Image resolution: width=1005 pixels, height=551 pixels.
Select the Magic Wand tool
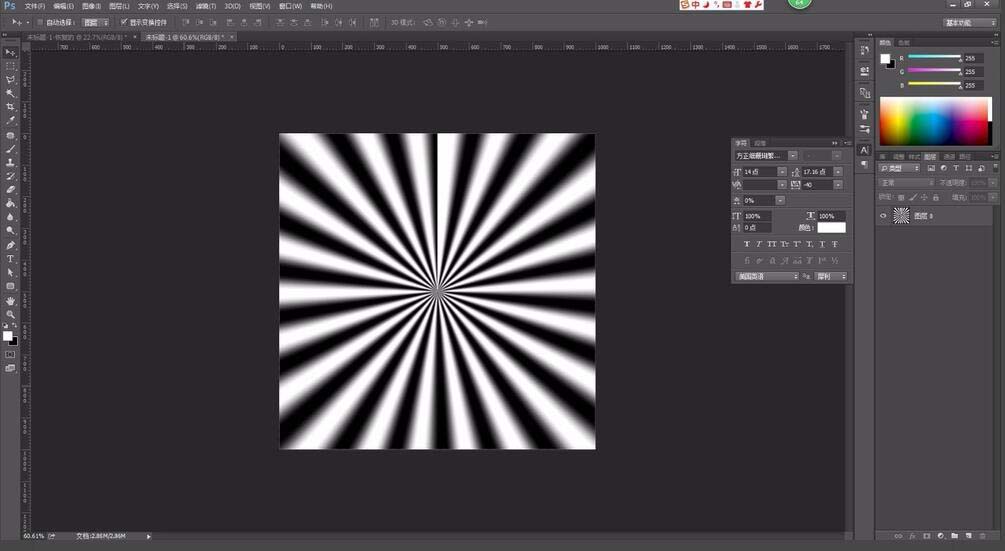point(10,94)
